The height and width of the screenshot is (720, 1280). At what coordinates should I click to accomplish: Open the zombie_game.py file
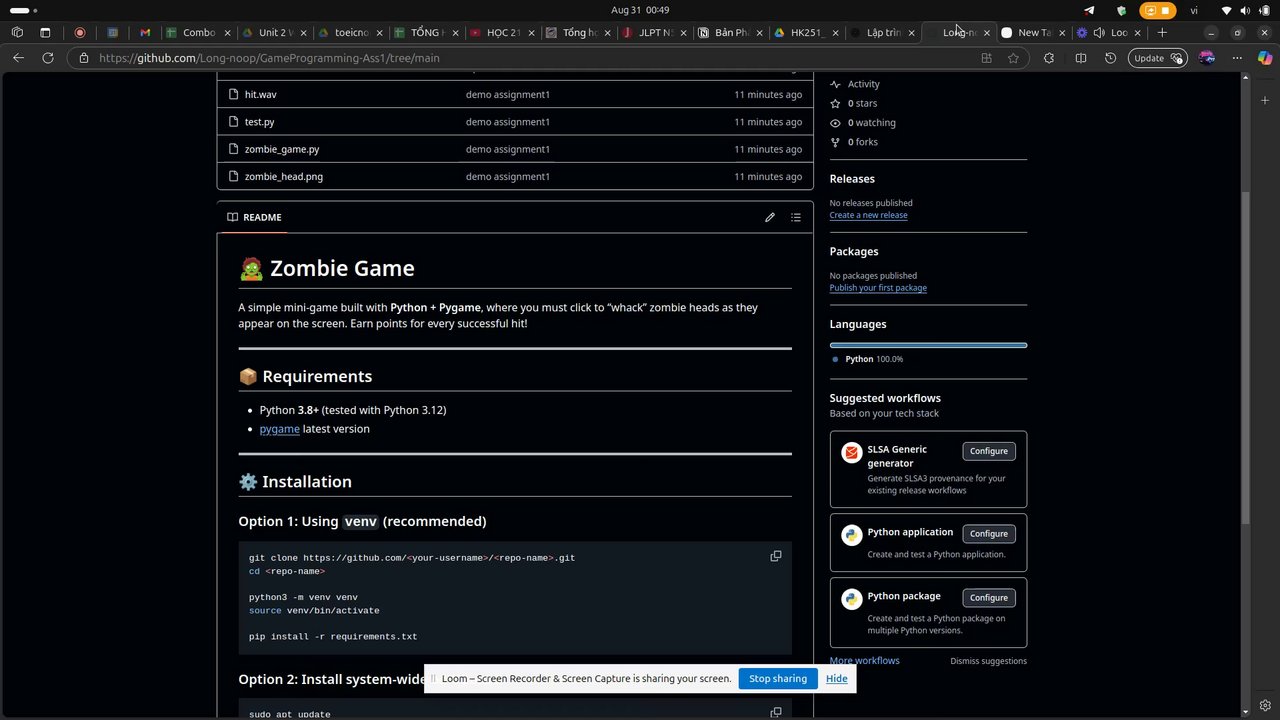pos(282,149)
